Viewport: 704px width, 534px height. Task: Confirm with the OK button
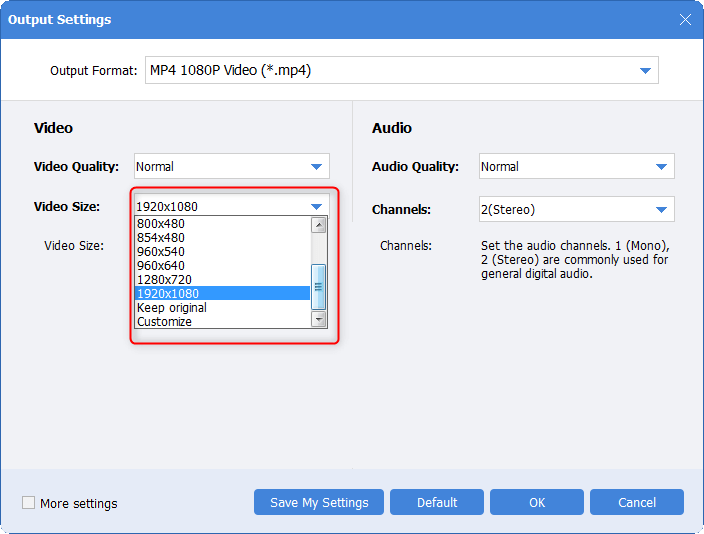tap(537, 502)
